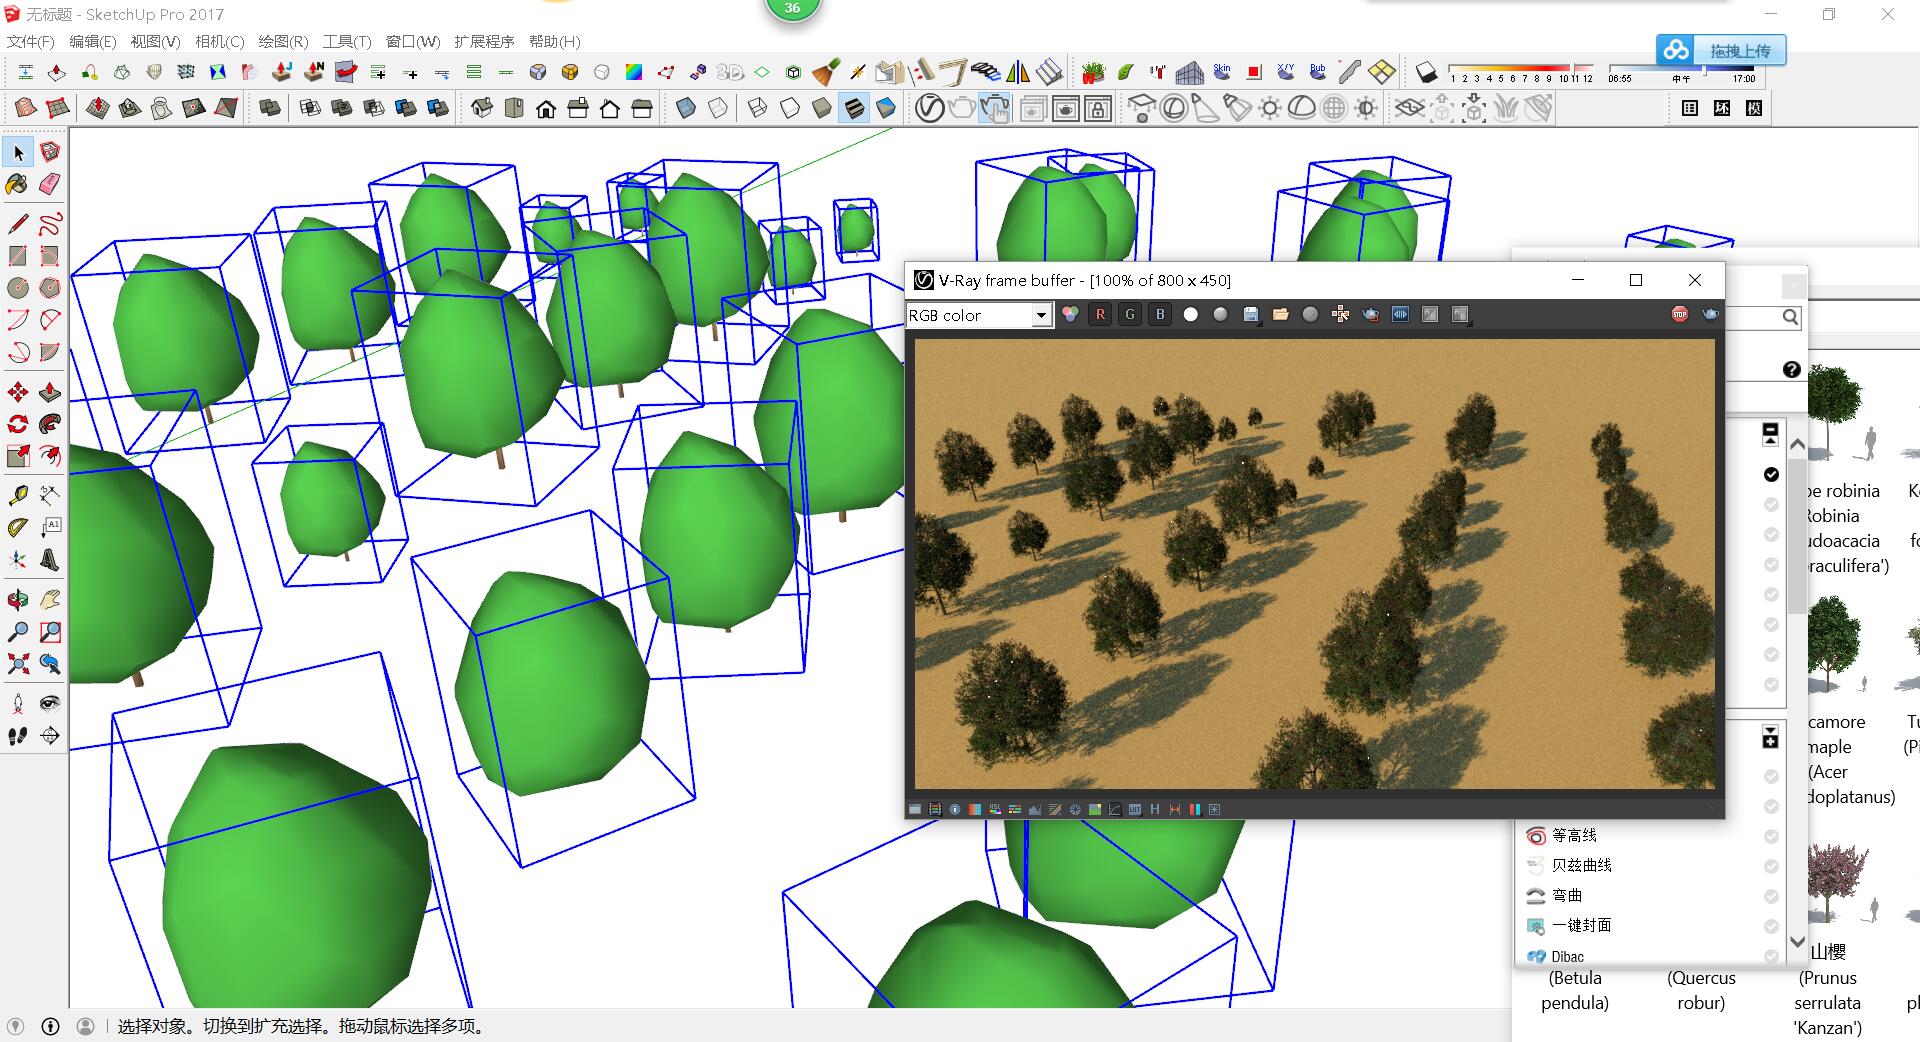1920x1042 pixels.
Task: Choose the Tape Measure tool
Action: 17,495
